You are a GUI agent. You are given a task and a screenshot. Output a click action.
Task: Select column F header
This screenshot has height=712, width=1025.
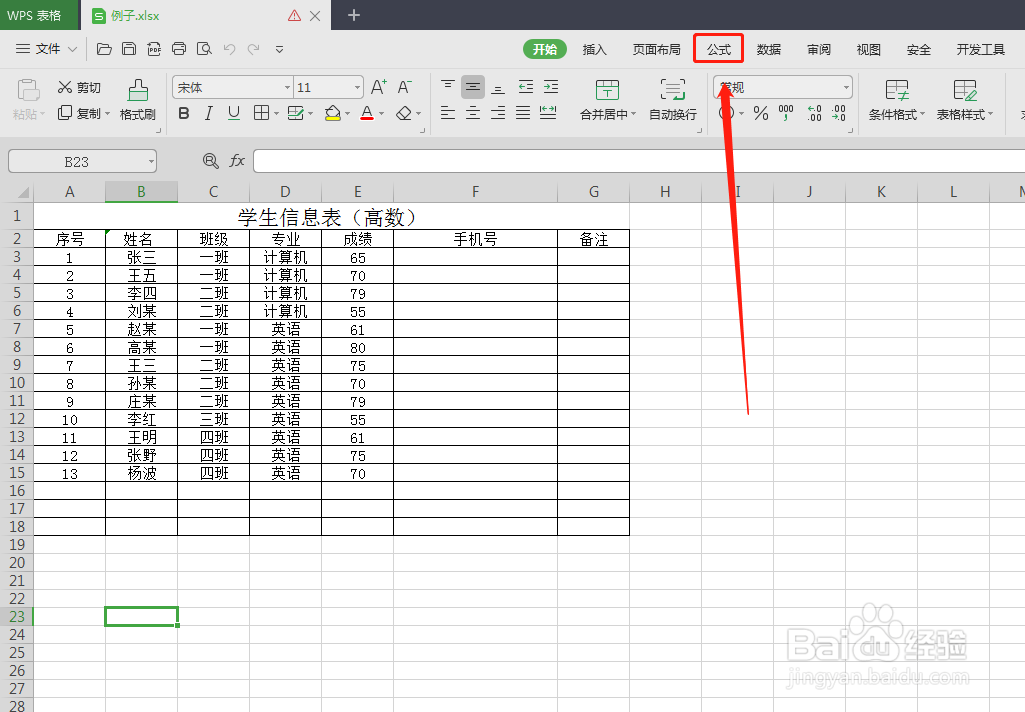click(x=475, y=192)
